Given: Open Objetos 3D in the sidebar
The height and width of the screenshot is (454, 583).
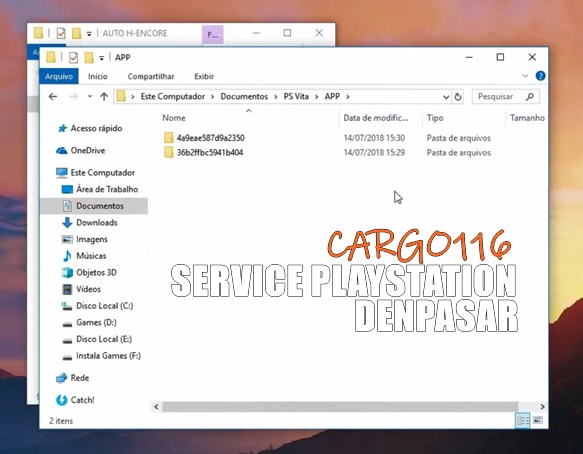Looking at the screenshot, I should point(96,273).
